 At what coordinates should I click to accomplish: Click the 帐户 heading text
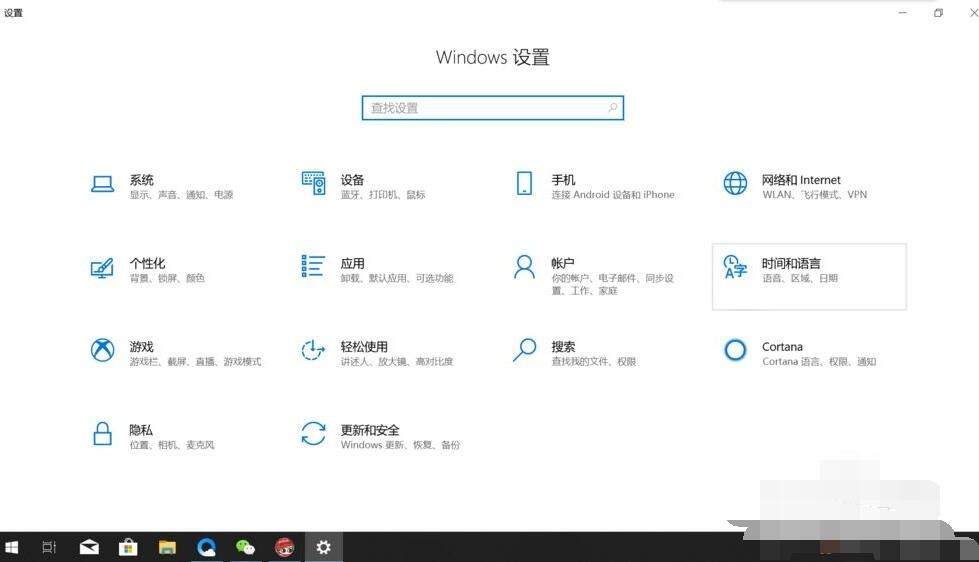[563, 264]
